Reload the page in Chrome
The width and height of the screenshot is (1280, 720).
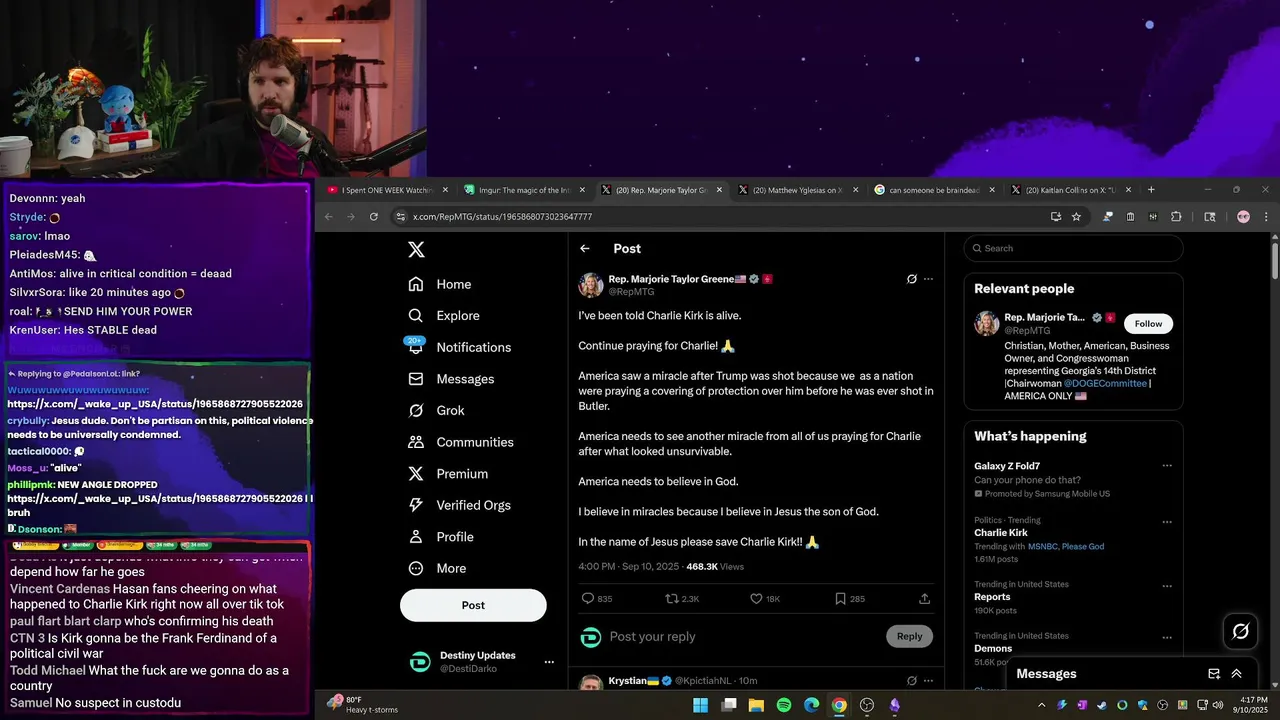[374, 217]
